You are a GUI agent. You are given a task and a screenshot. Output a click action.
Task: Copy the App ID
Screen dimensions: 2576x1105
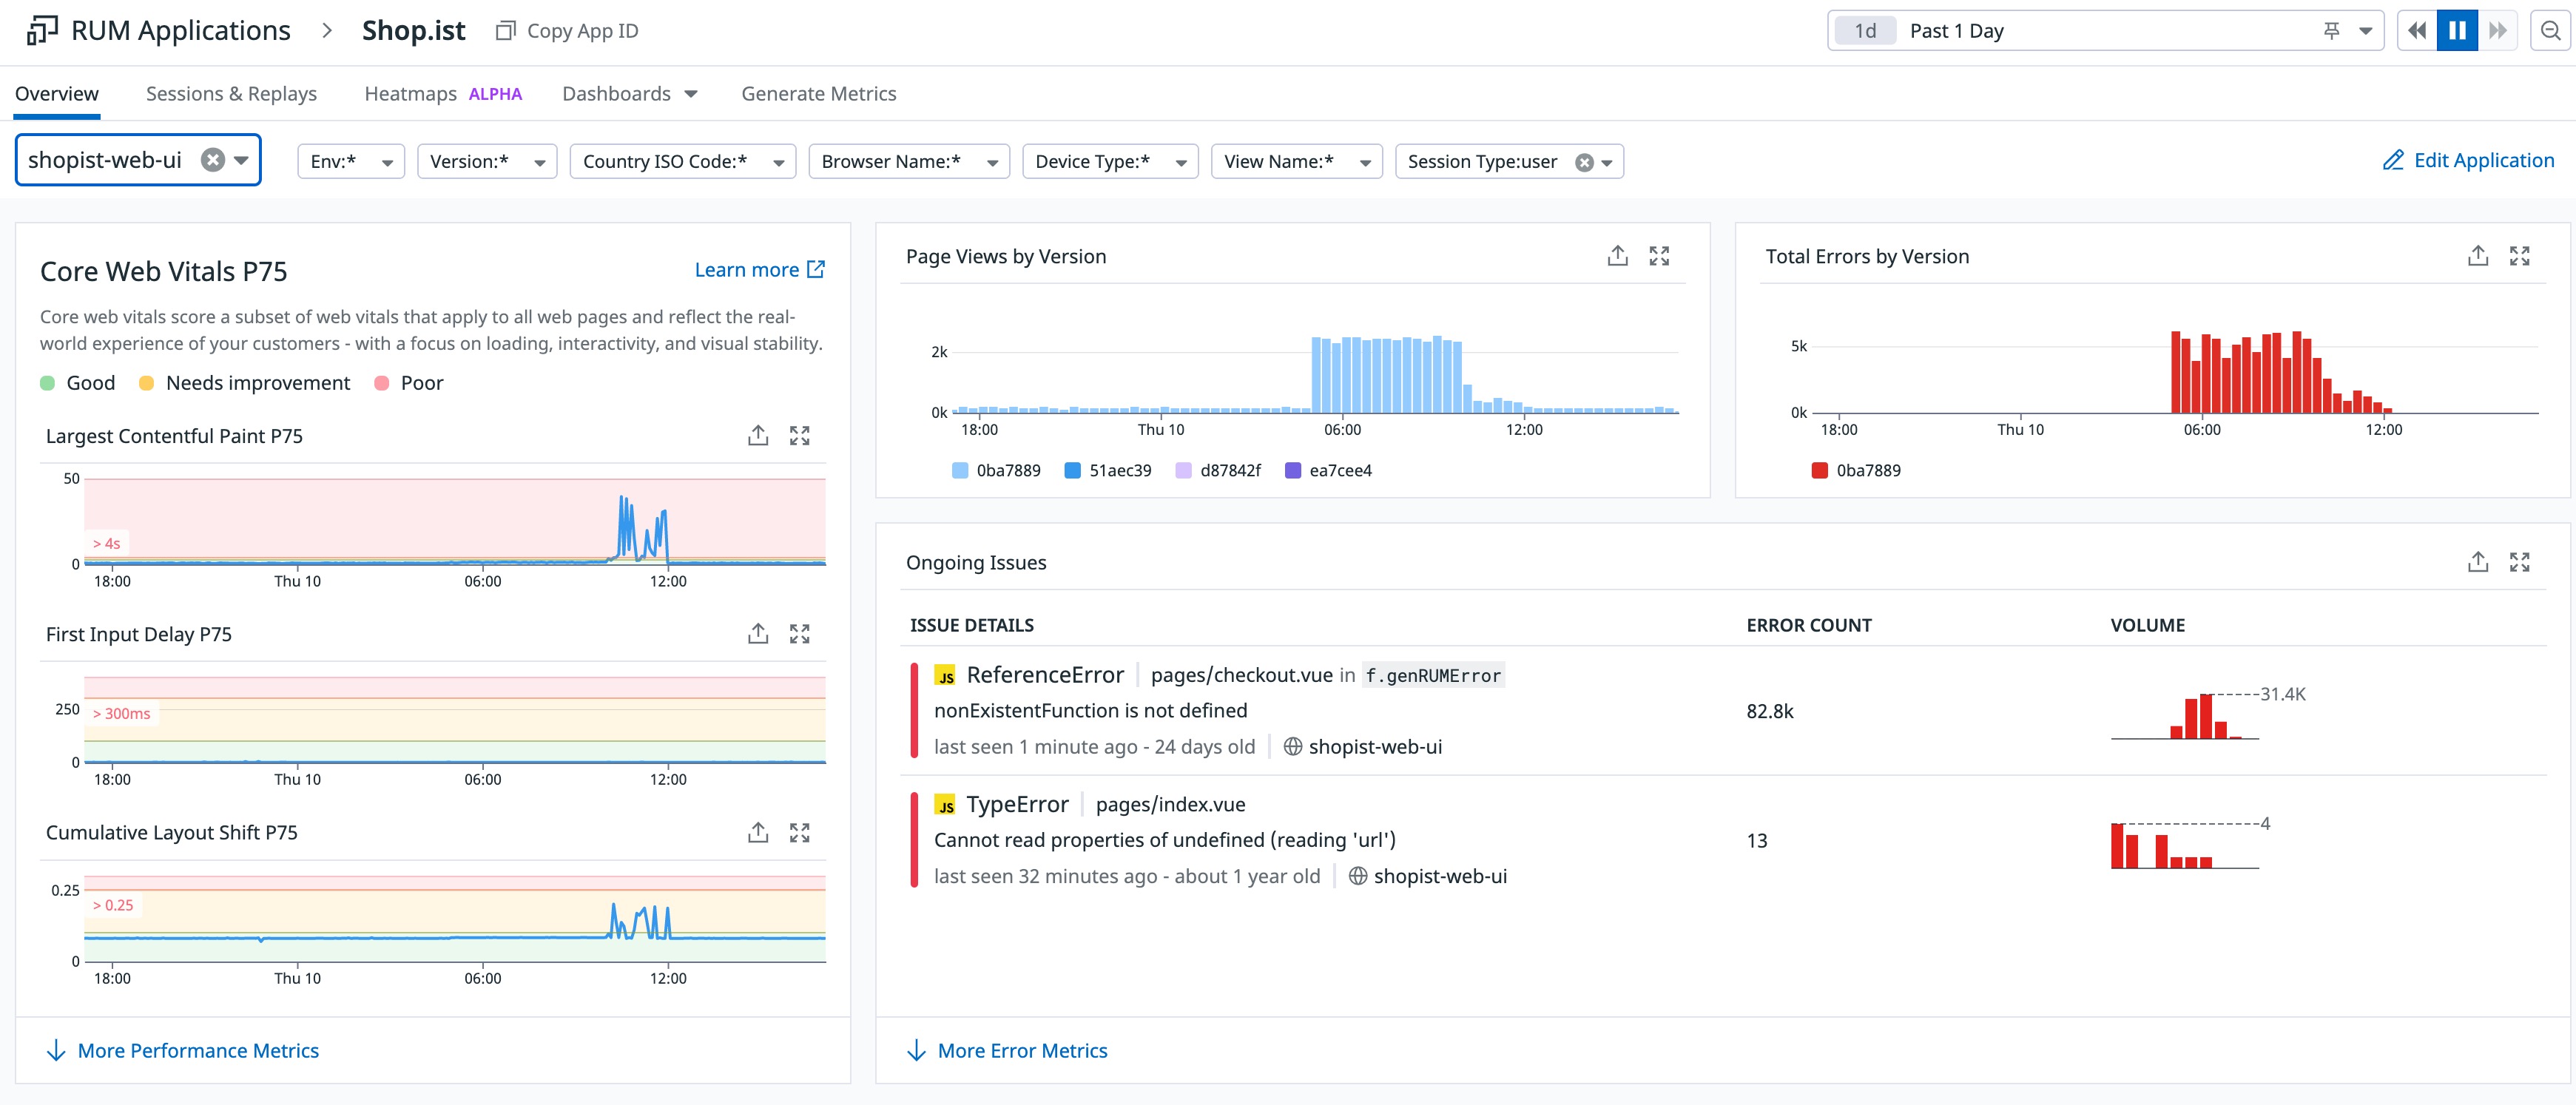tap(565, 30)
